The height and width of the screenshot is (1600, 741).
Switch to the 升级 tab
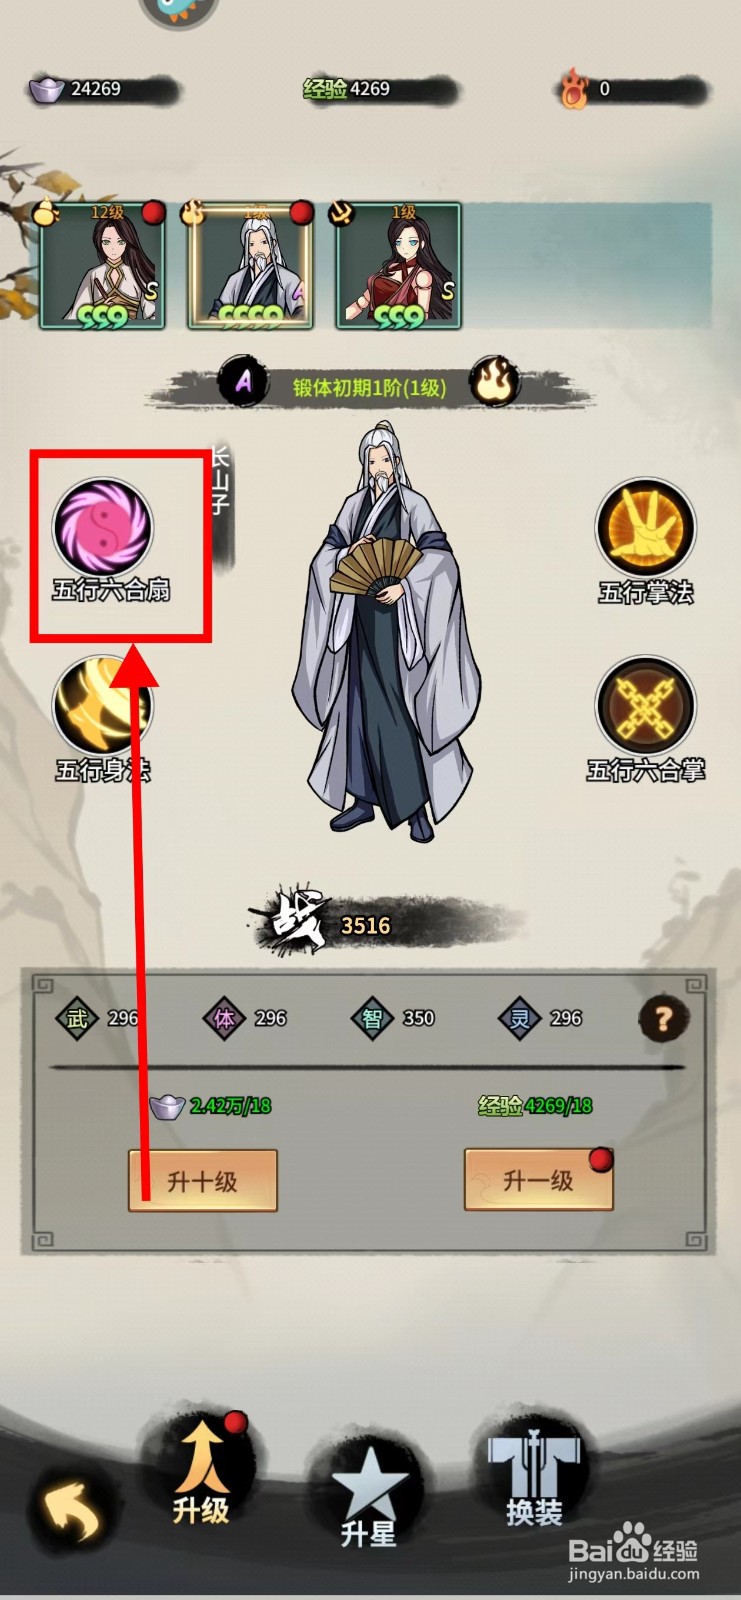coord(202,1477)
